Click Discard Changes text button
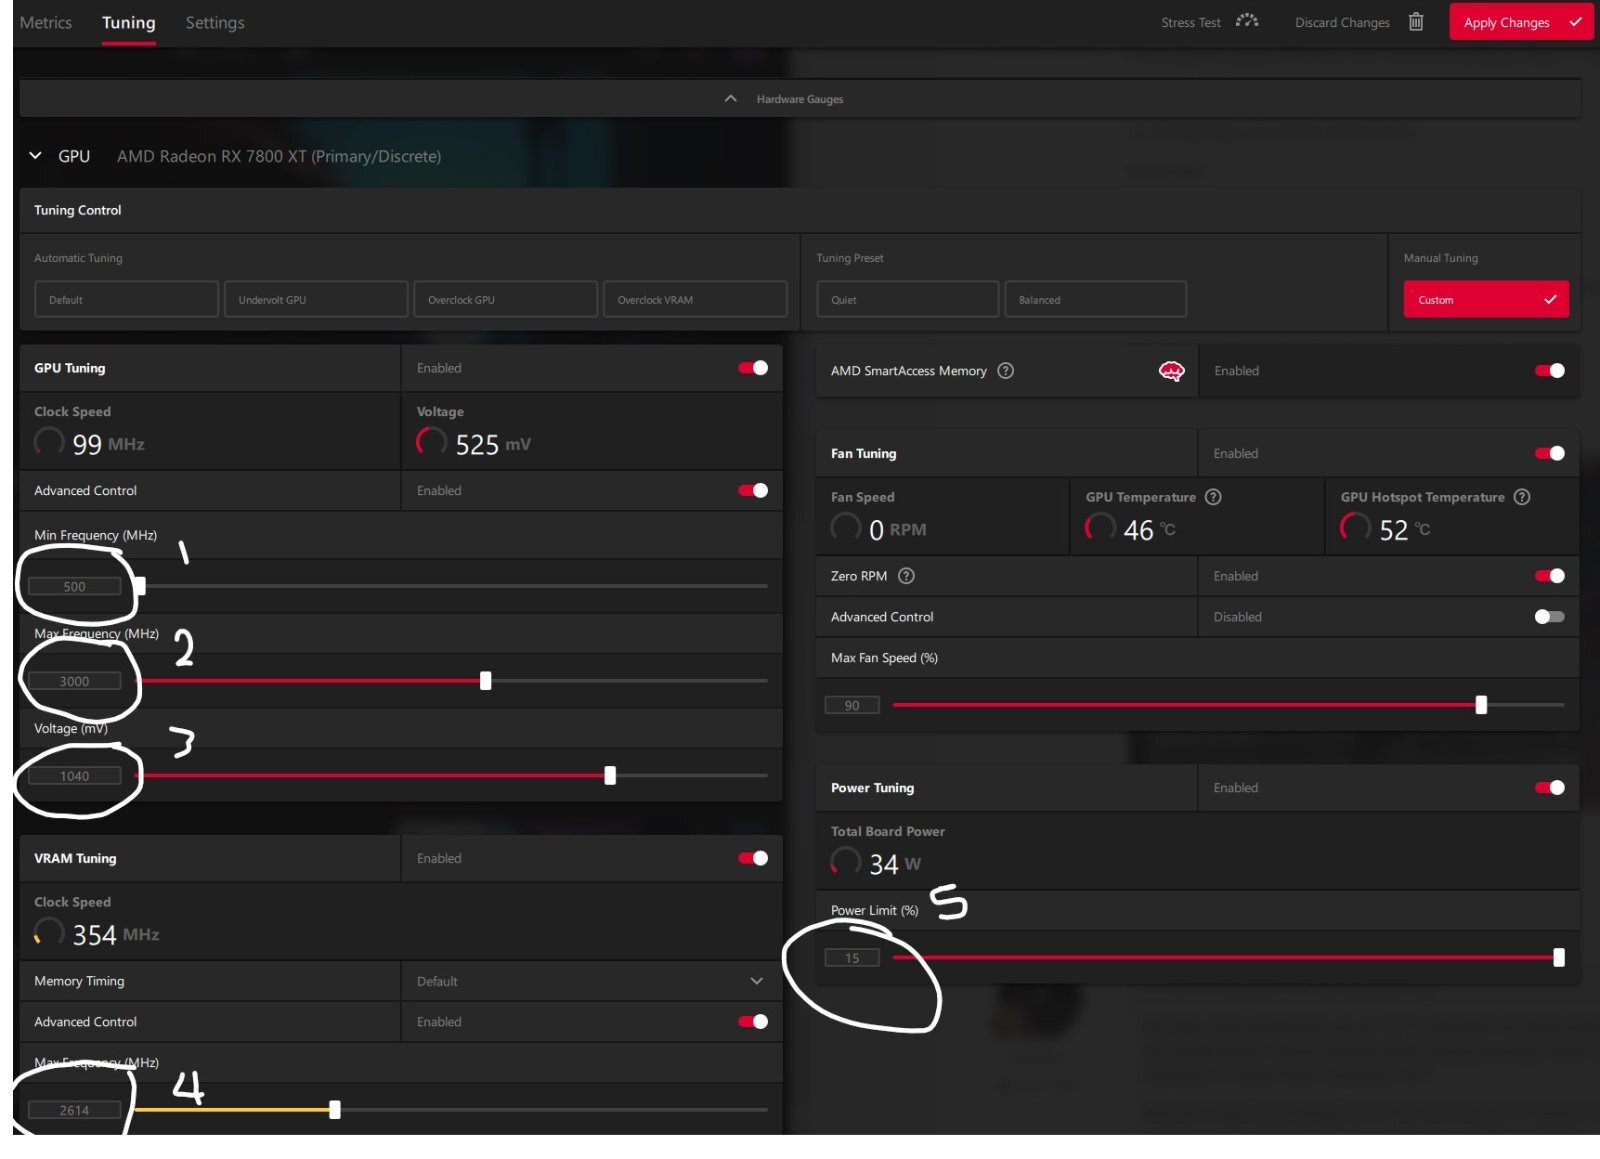The height and width of the screenshot is (1159, 1600). pyautogui.click(x=1342, y=22)
